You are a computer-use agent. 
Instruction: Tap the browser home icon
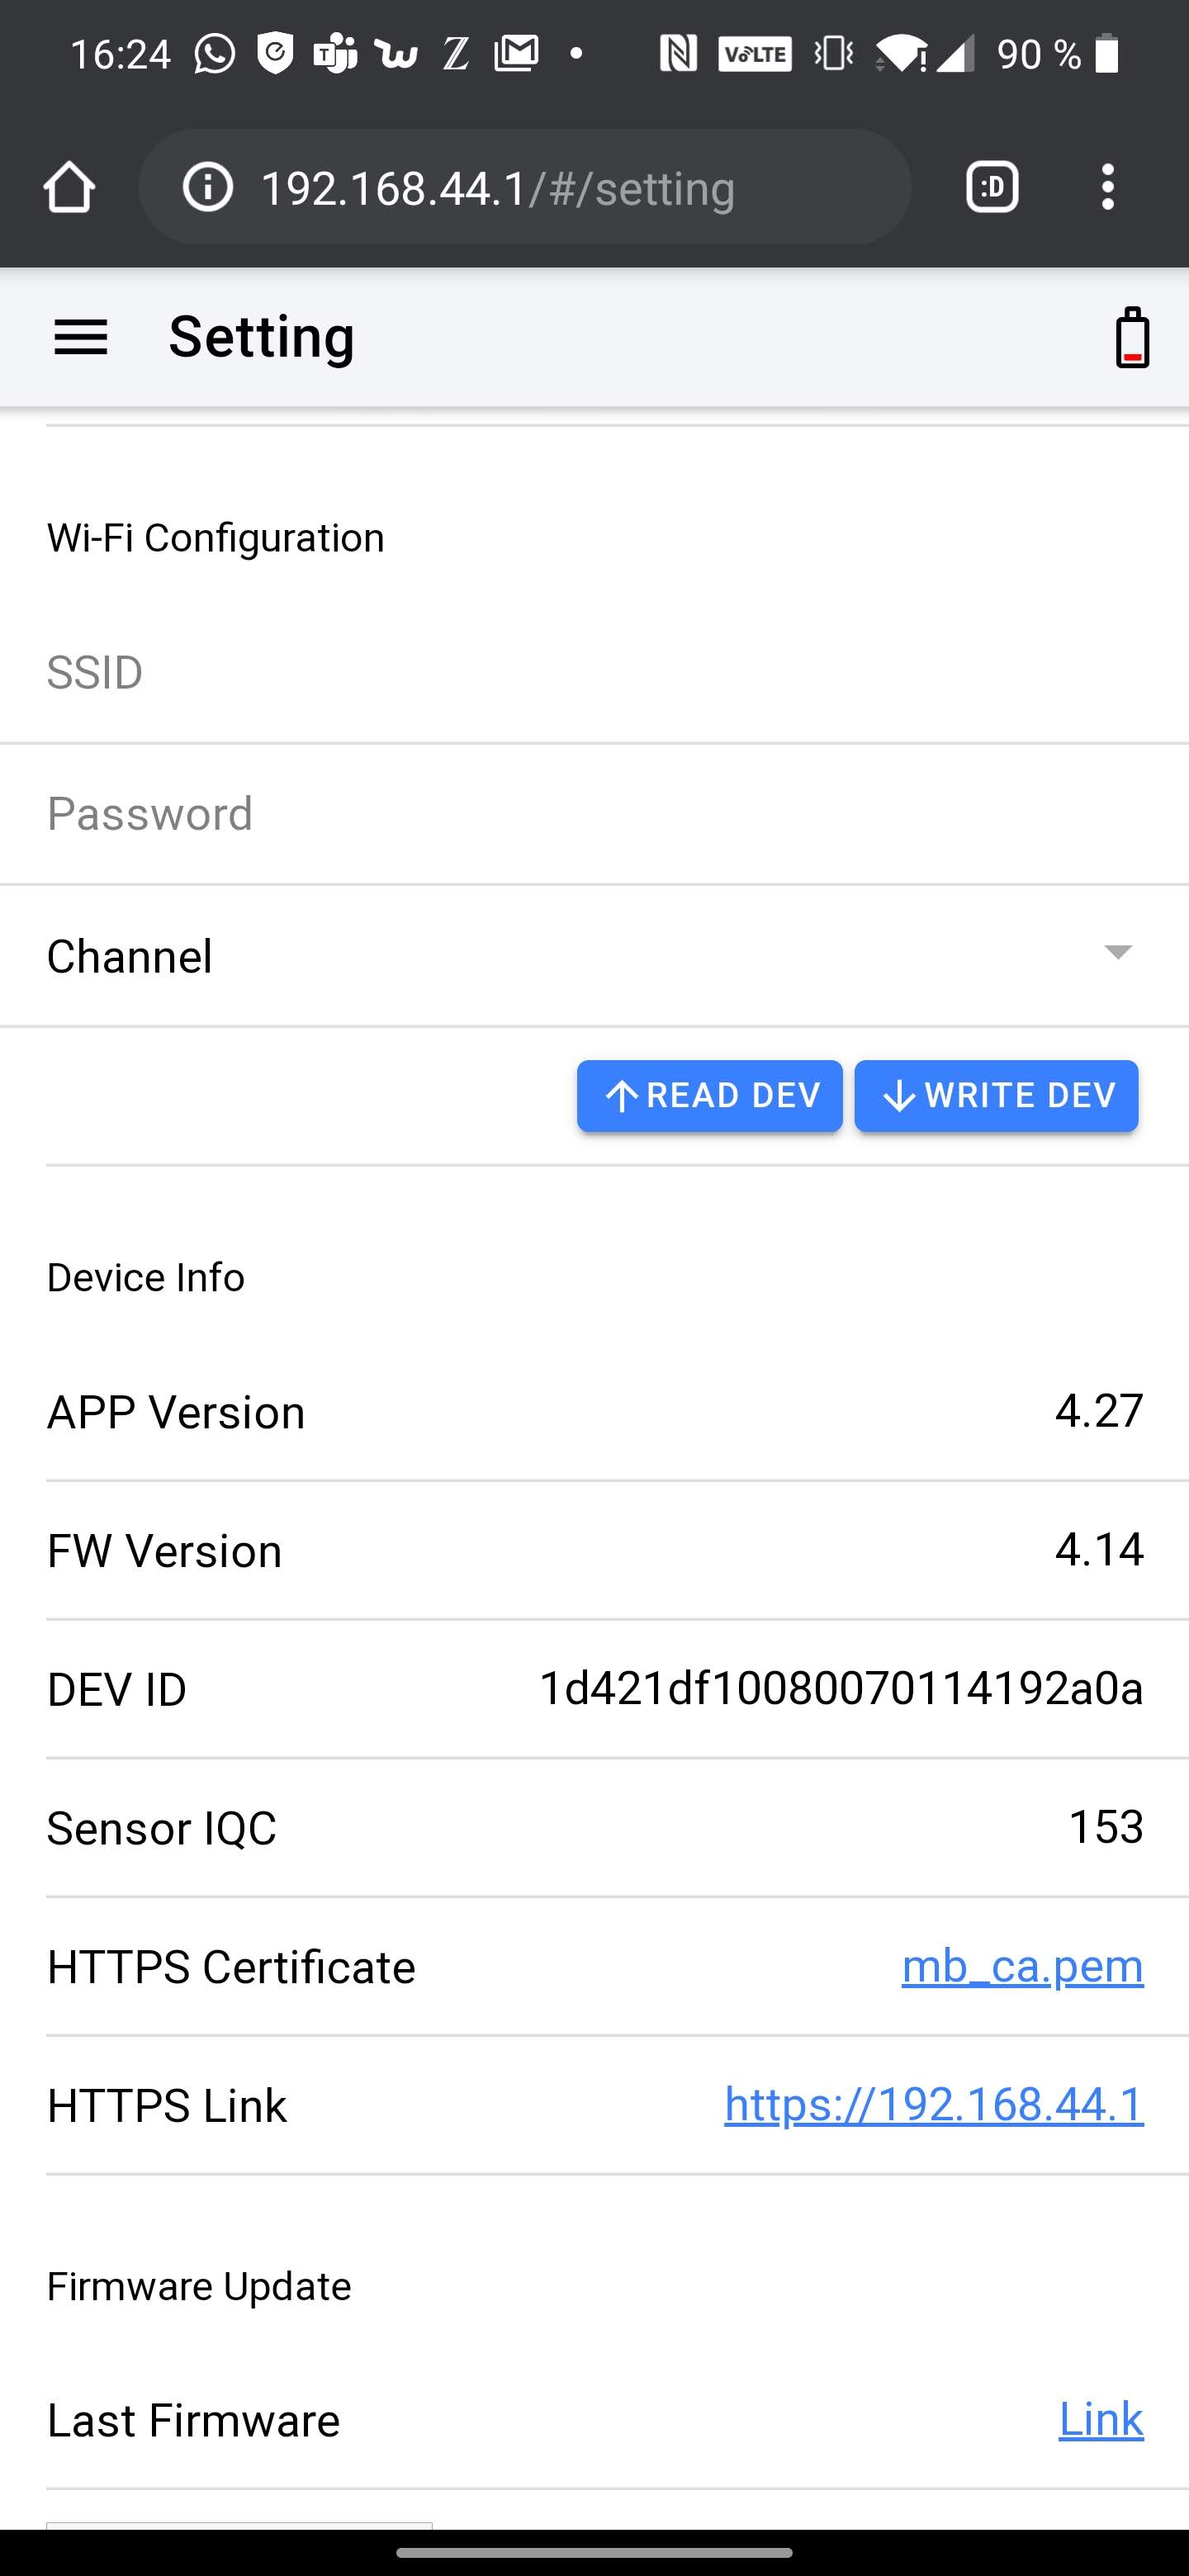[x=69, y=187]
